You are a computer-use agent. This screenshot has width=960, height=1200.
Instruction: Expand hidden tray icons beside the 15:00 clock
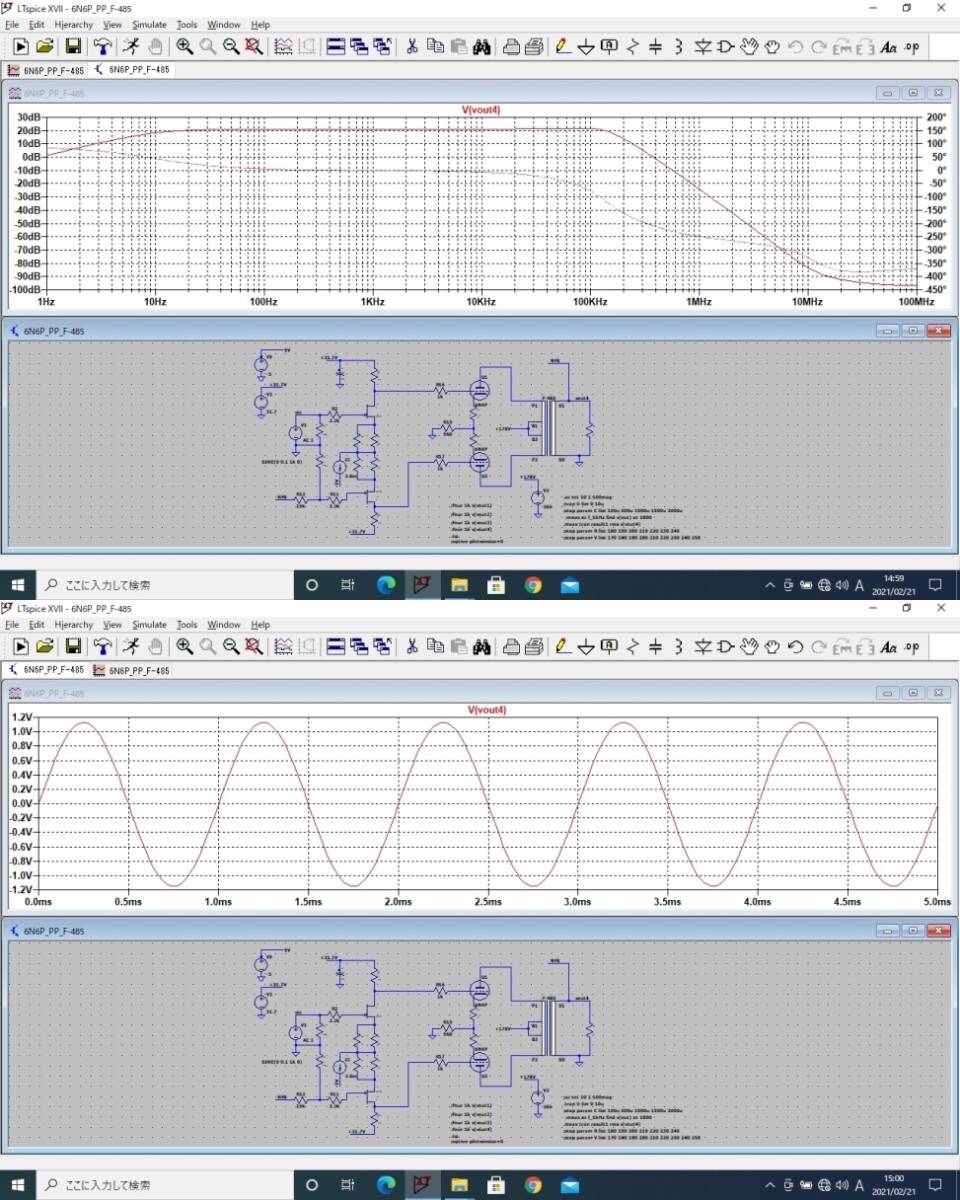pyautogui.click(x=770, y=1185)
